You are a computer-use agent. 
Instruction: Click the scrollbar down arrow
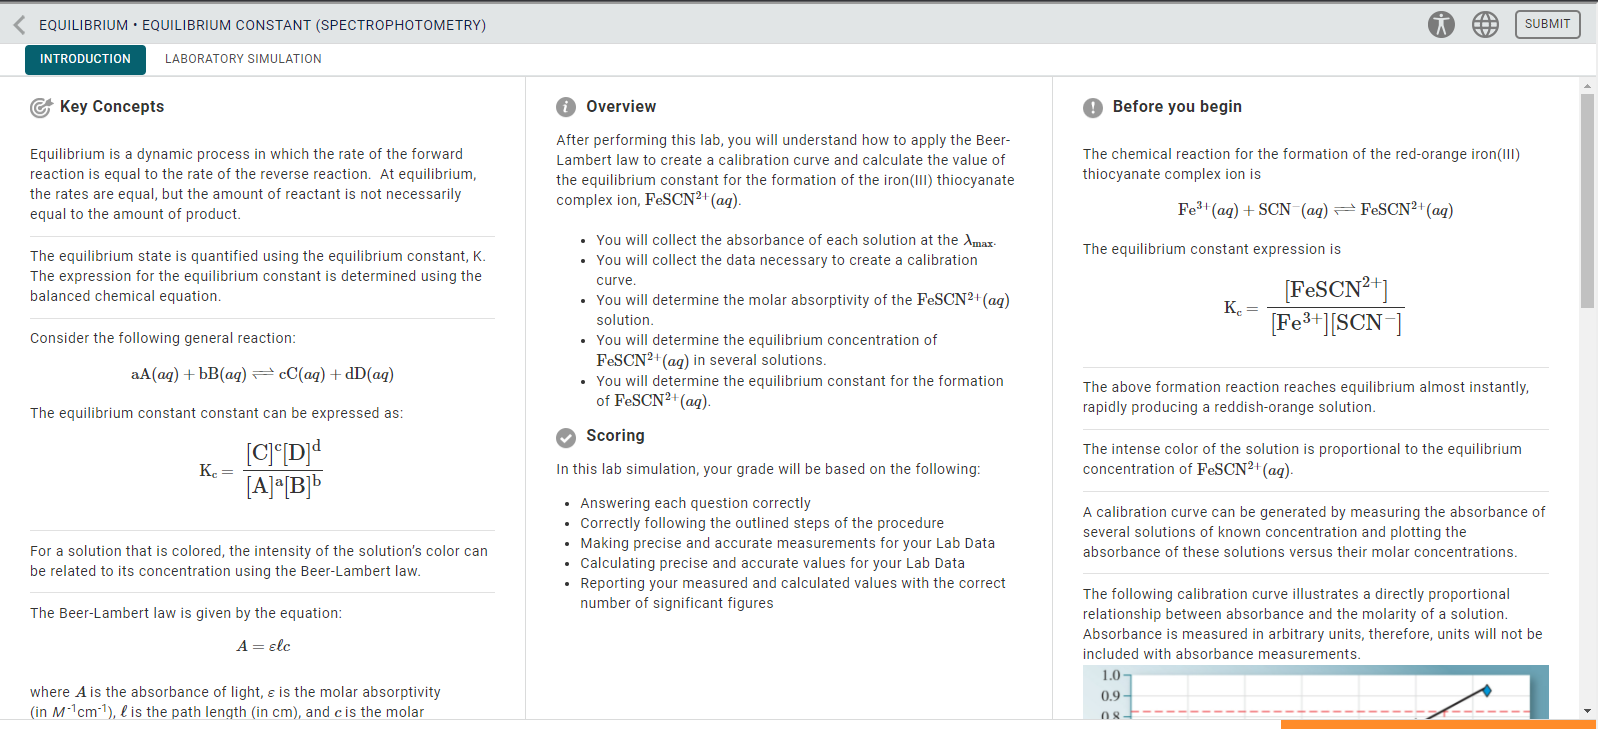point(1587,711)
